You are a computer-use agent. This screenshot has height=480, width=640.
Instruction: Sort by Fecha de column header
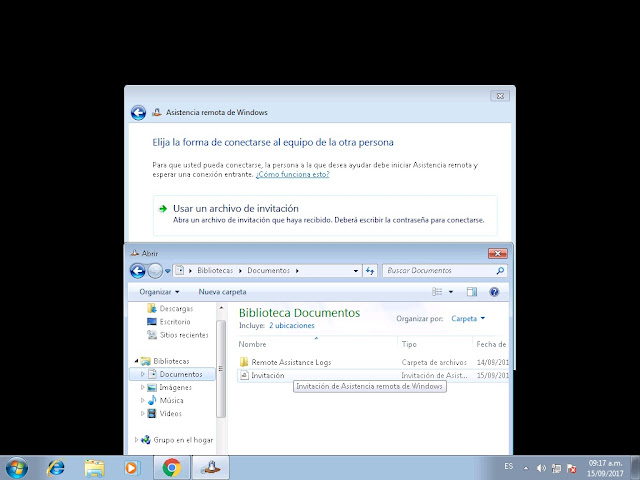click(491, 344)
